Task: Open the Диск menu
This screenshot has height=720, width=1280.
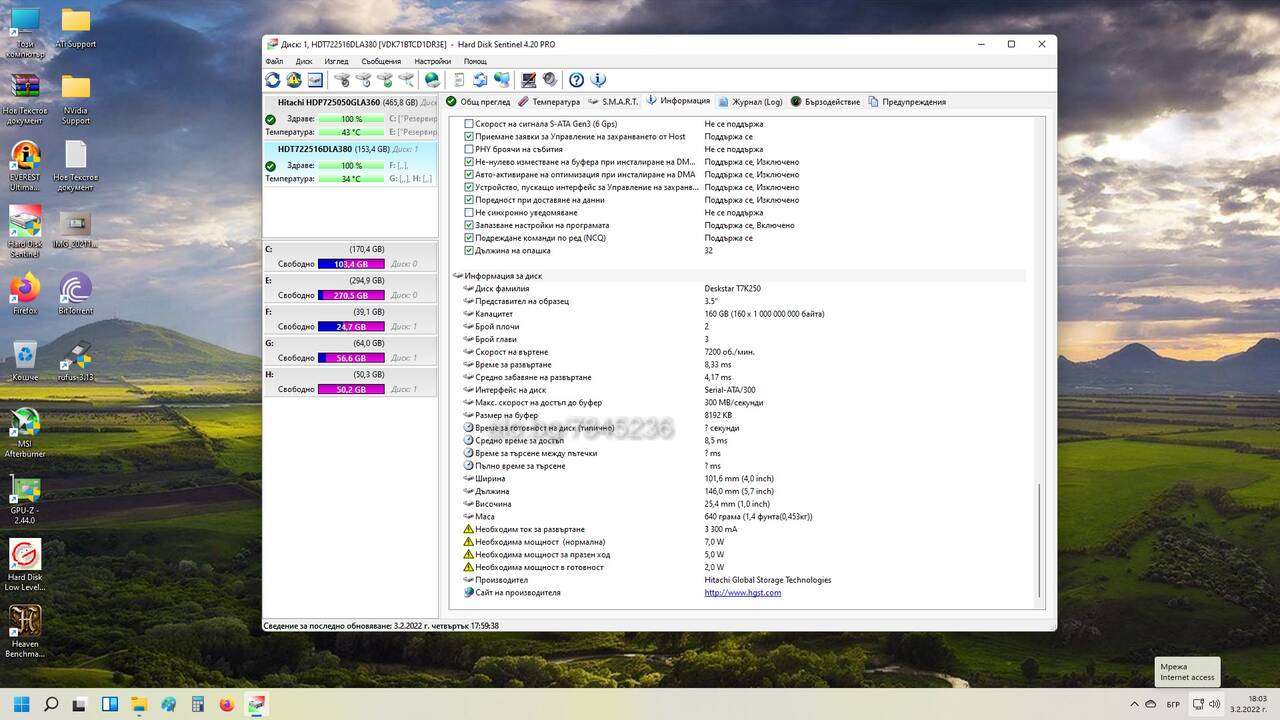Action: coord(304,61)
